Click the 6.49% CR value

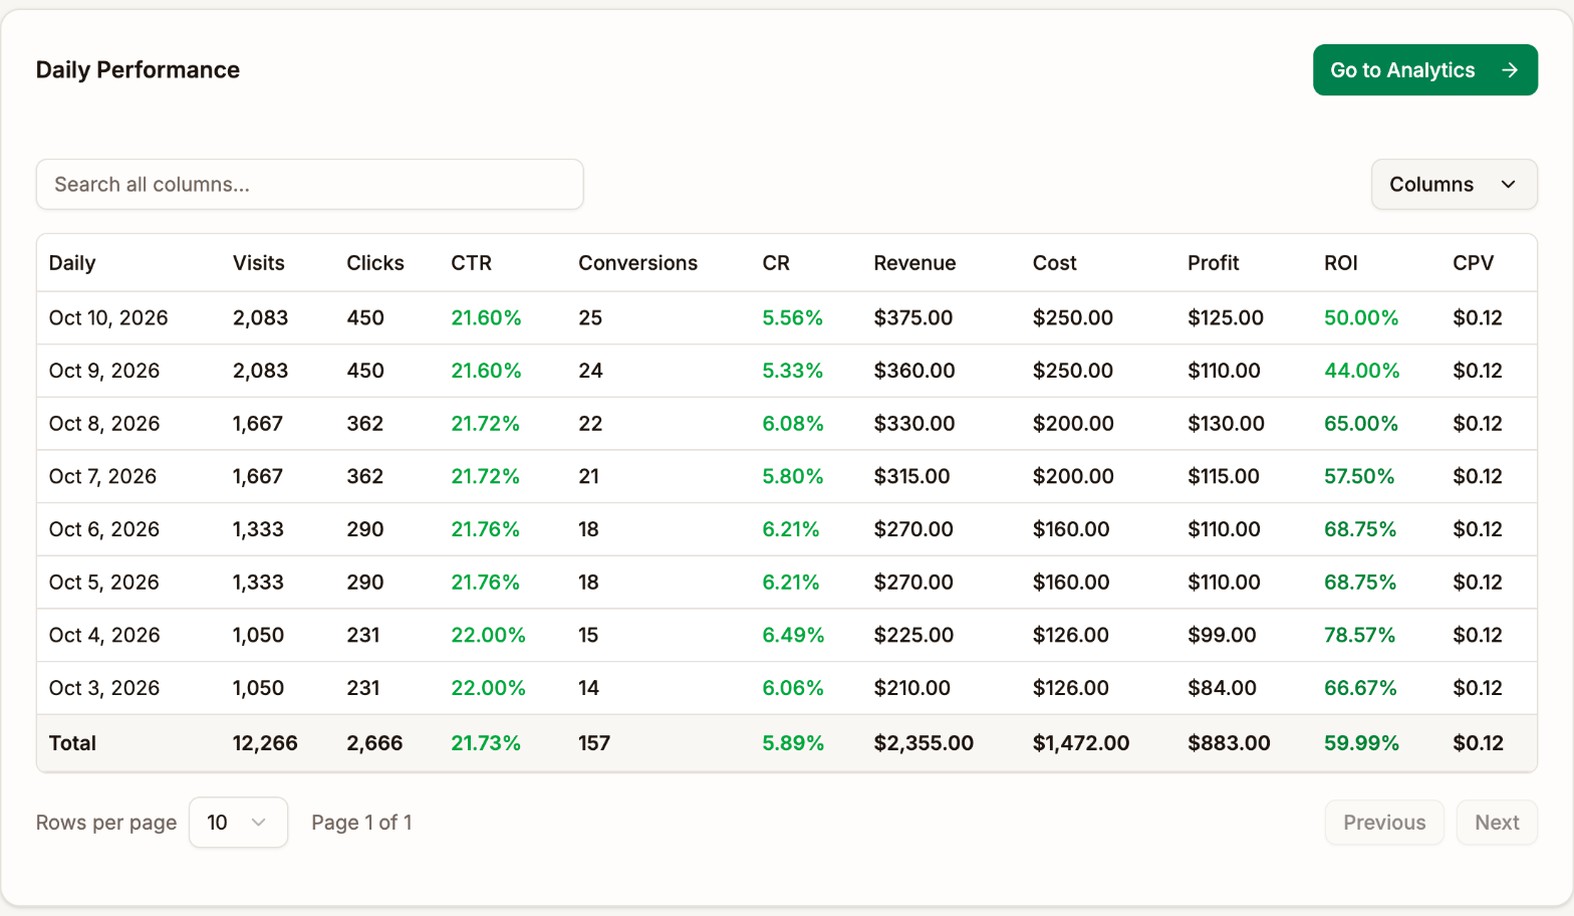click(793, 636)
